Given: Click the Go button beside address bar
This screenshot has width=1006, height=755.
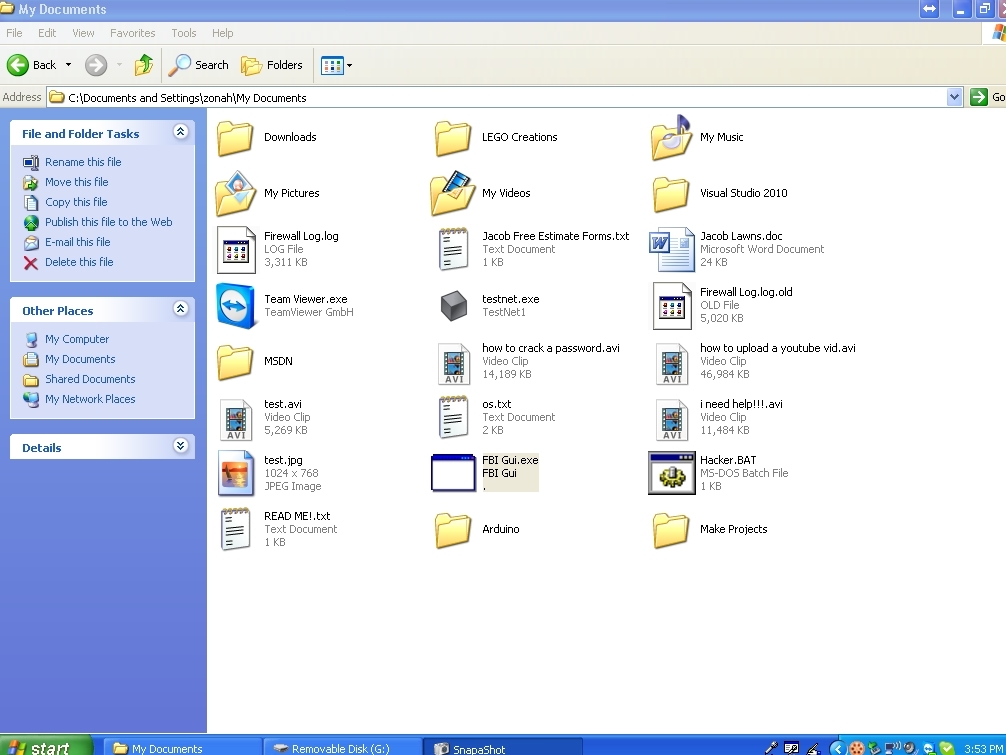Looking at the screenshot, I should (x=987, y=97).
